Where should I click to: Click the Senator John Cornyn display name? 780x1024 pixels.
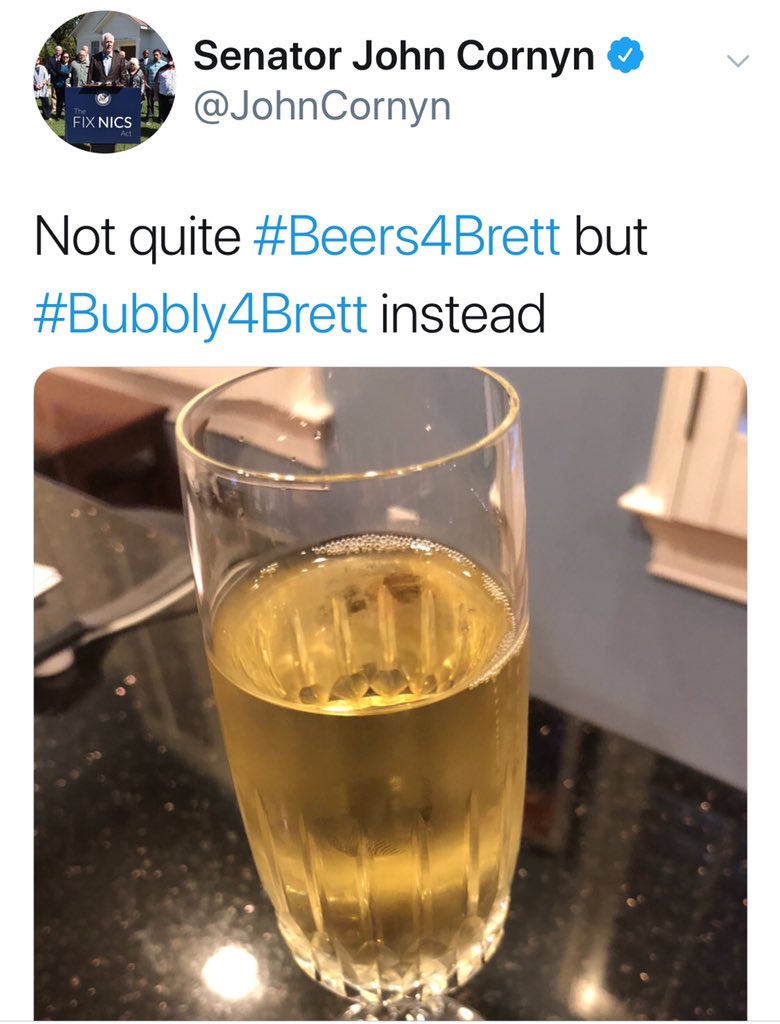click(x=394, y=56)
